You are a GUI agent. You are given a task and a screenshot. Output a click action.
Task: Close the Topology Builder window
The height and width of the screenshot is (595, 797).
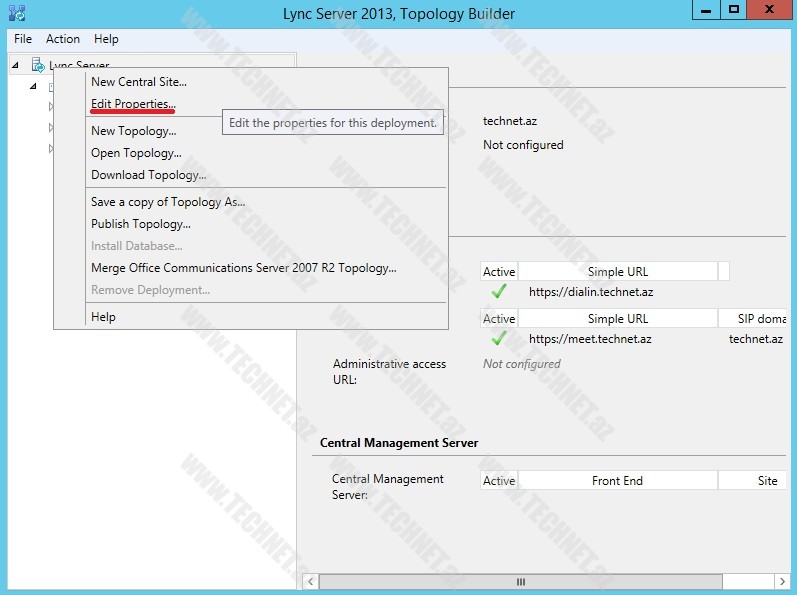[x=769, y=10]
